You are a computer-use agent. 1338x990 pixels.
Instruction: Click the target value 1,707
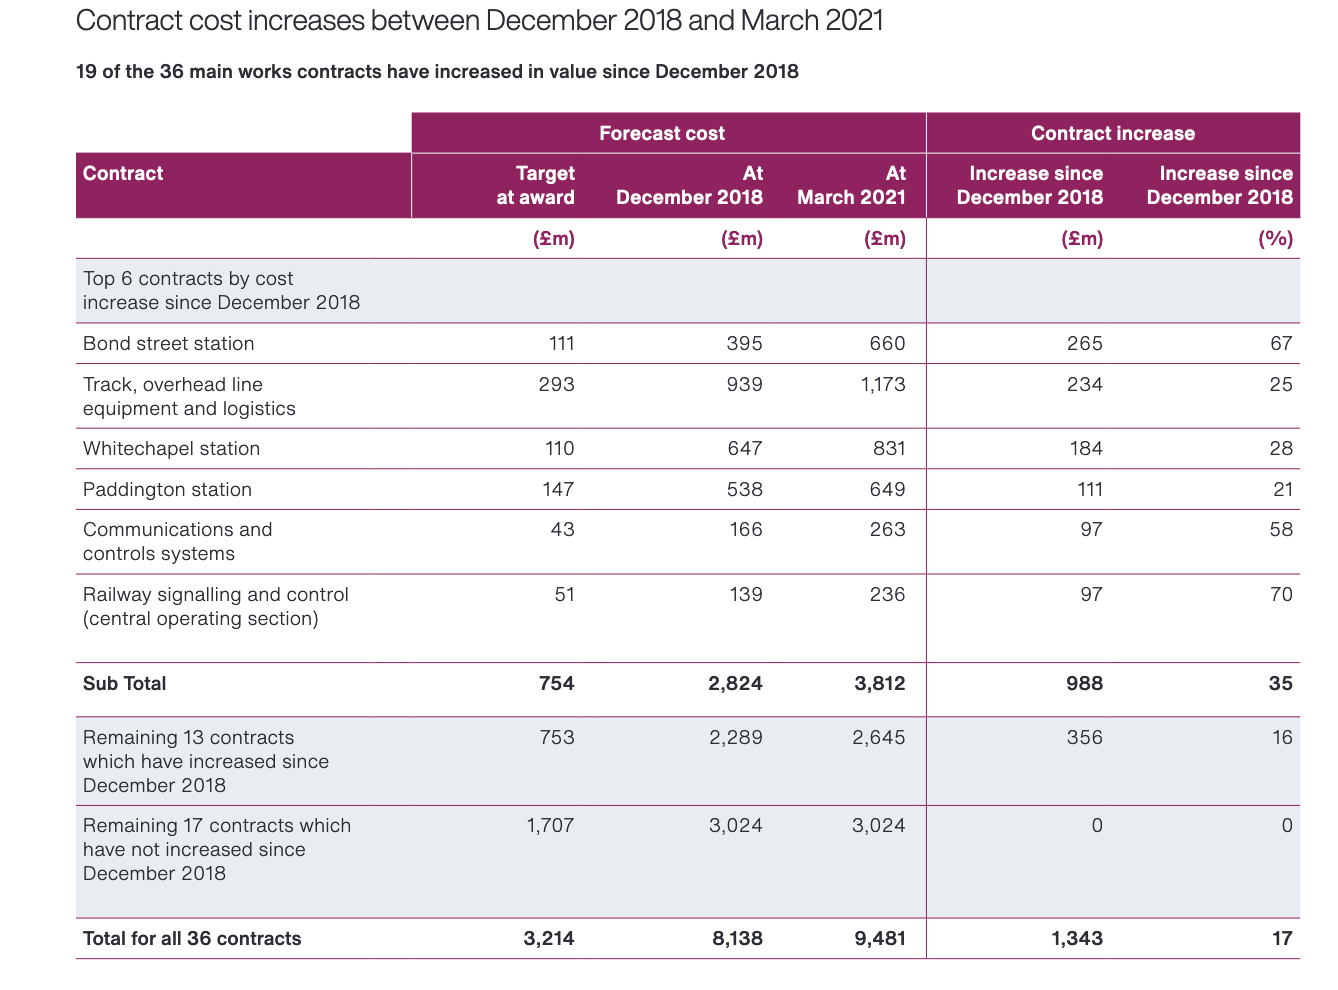[x=551, y=825]
